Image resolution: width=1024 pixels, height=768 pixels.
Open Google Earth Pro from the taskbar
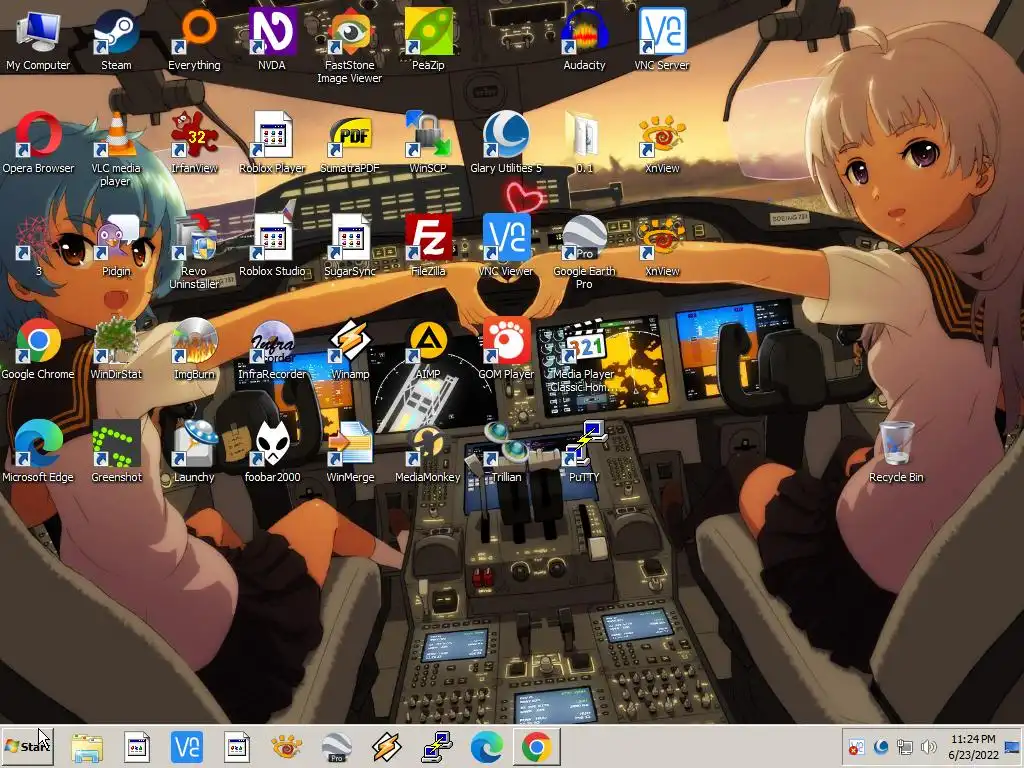point(336,747)
